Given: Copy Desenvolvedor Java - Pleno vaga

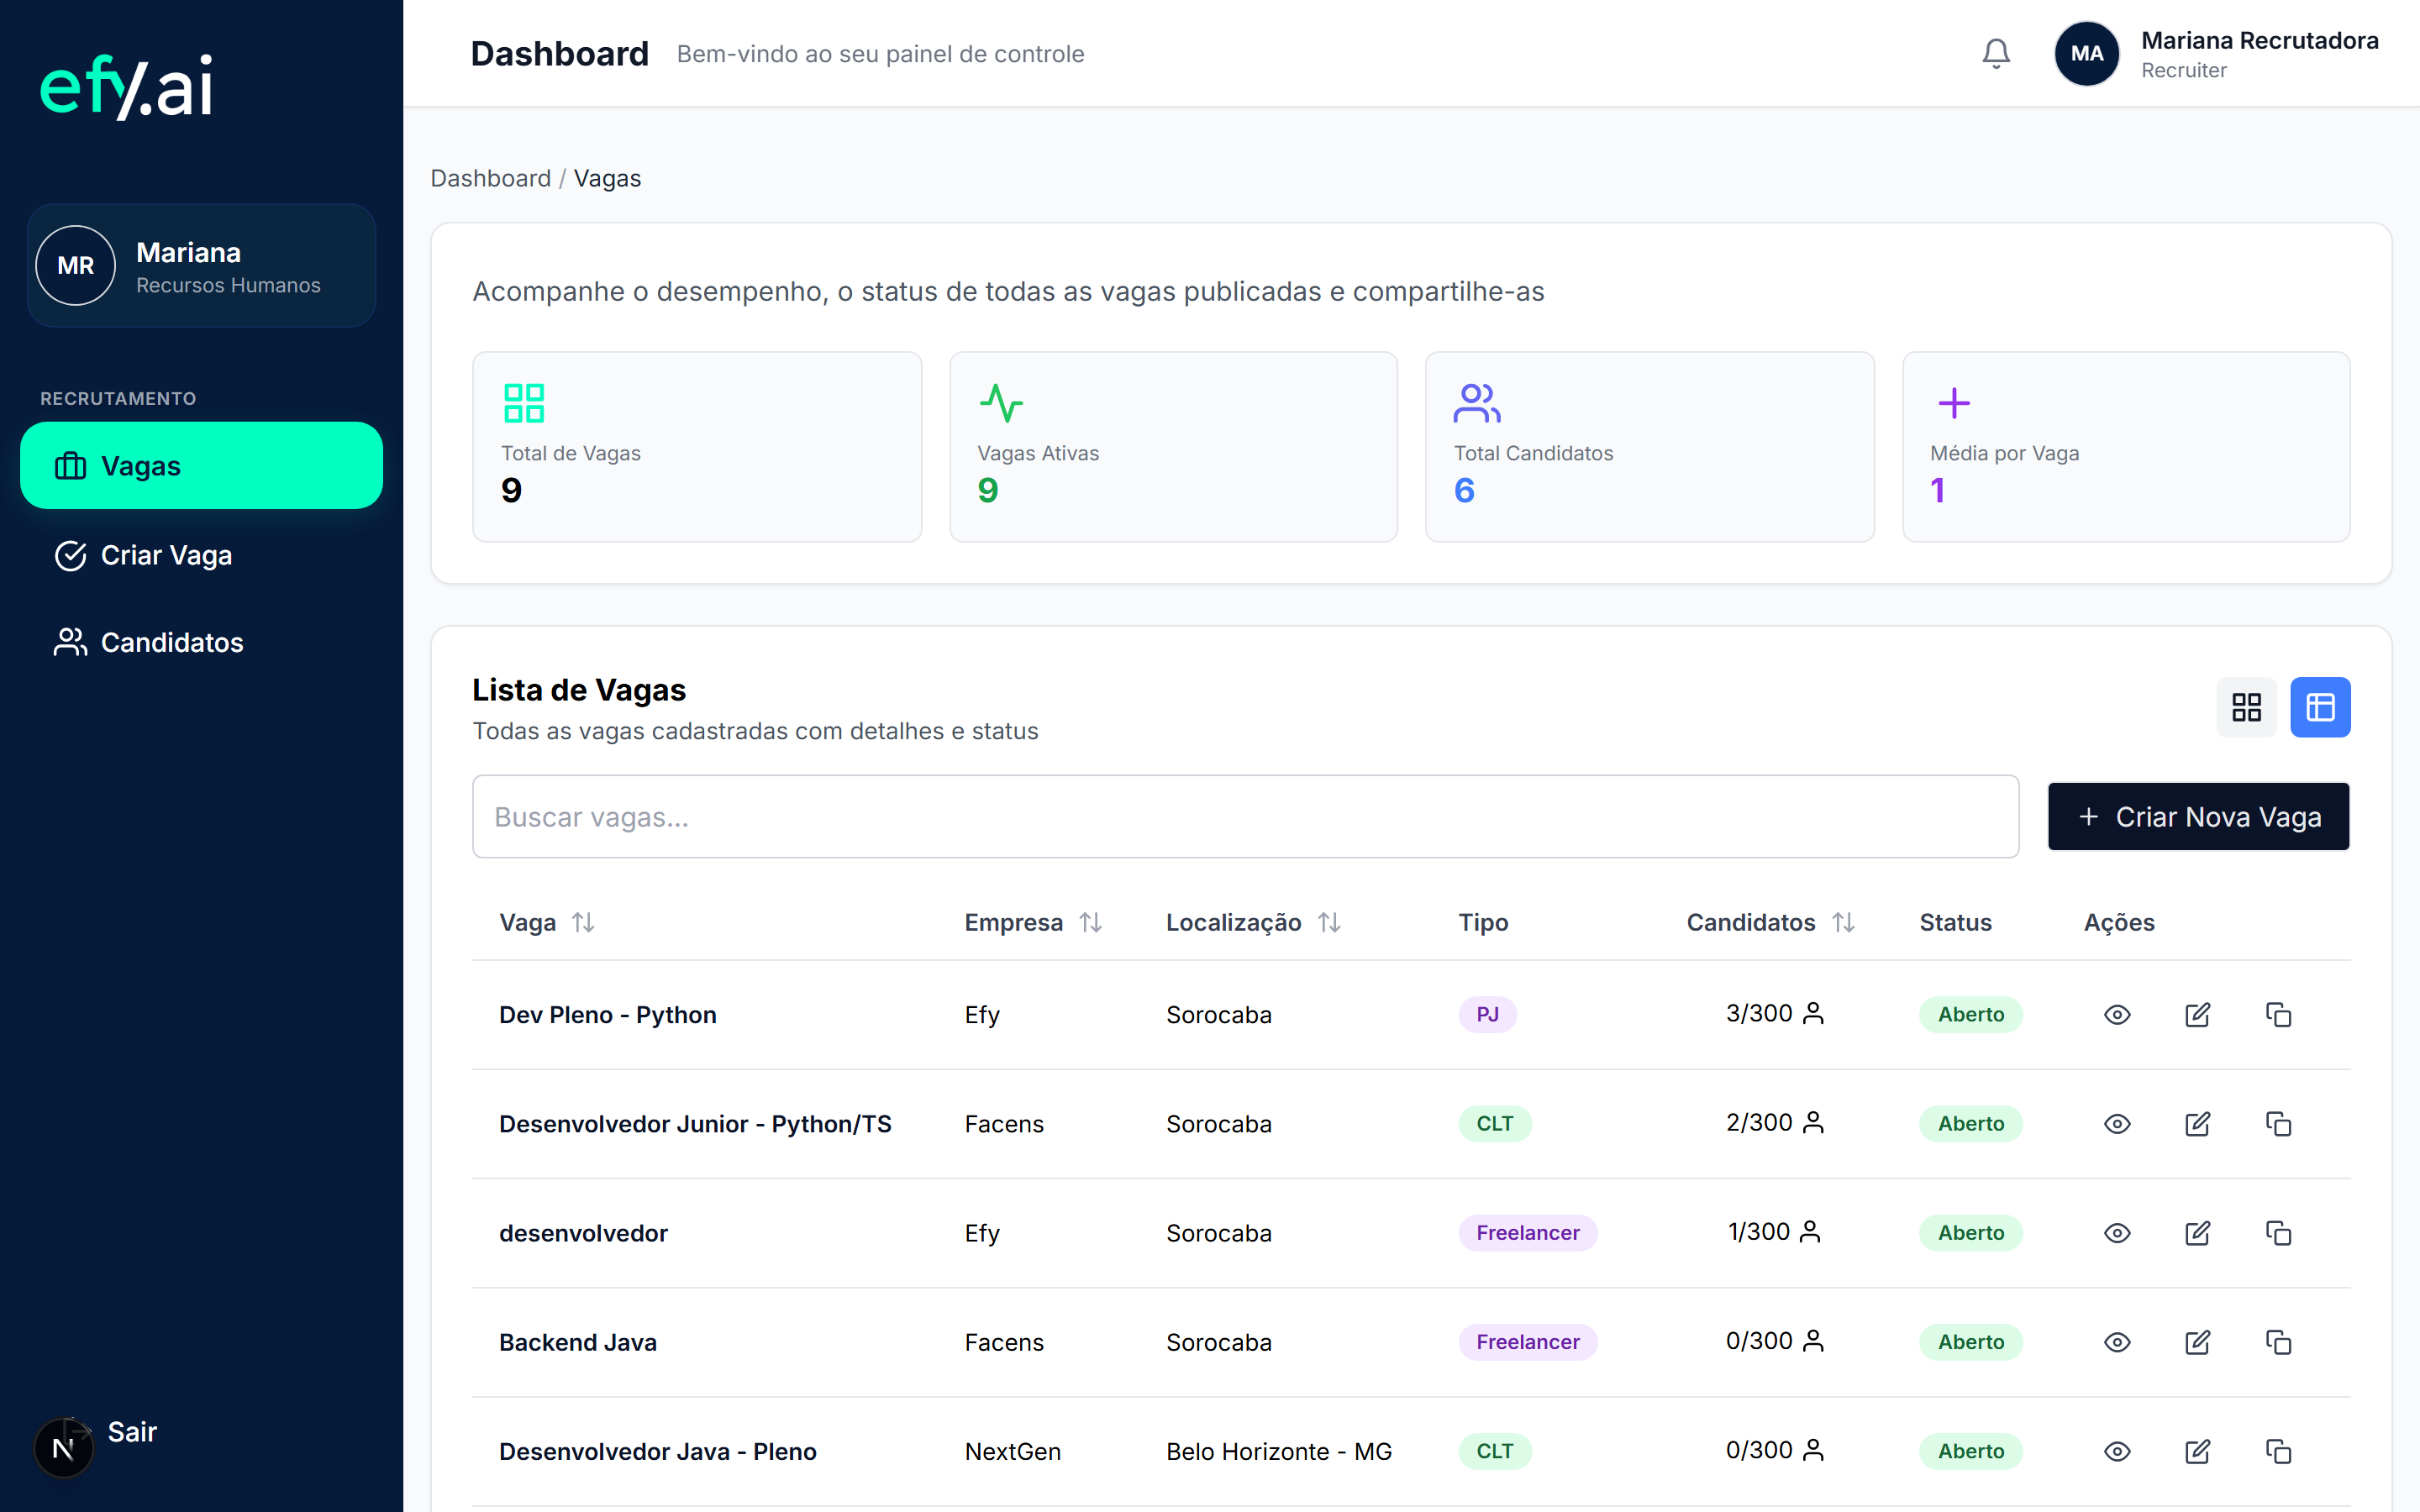Looking at the screenshot, I should pyautogui.click(x=2278, y=1451).
